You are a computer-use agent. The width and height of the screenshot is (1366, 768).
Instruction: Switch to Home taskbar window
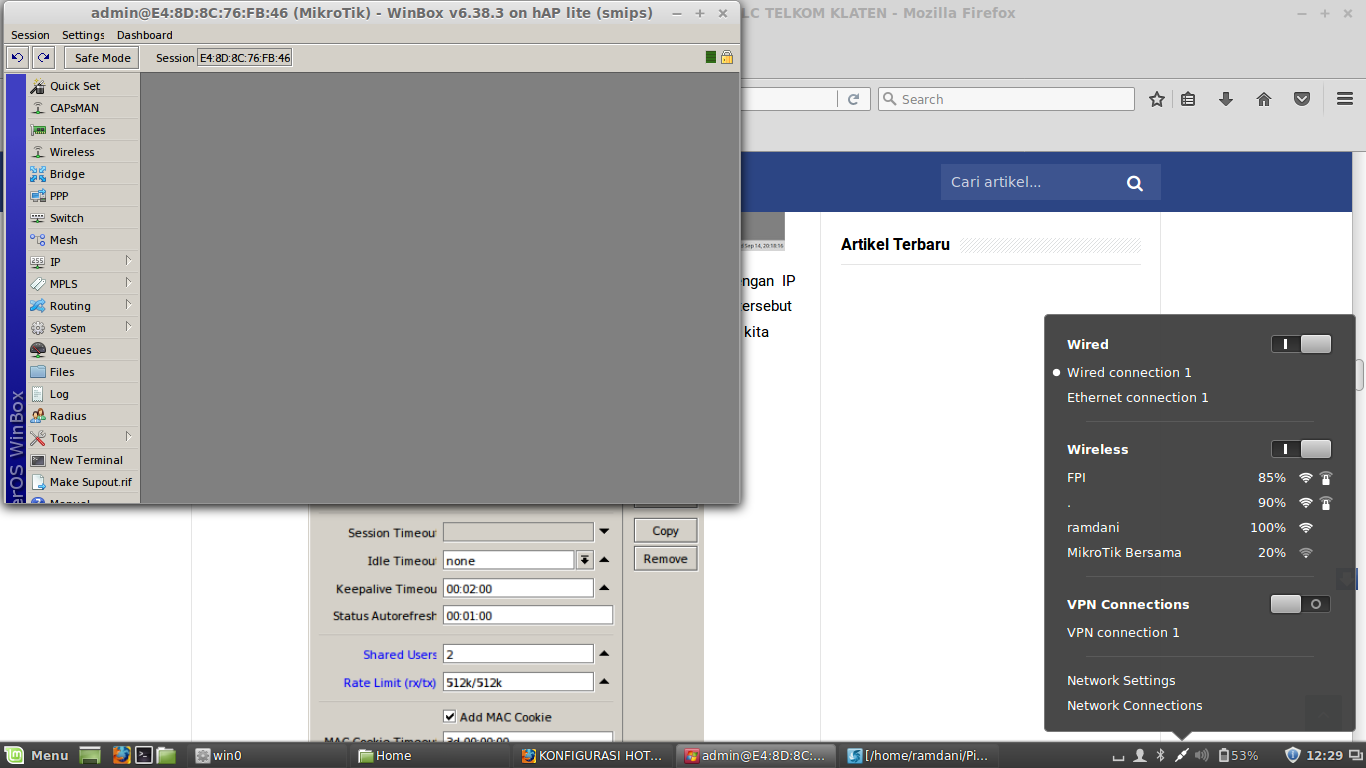point(432,755)
